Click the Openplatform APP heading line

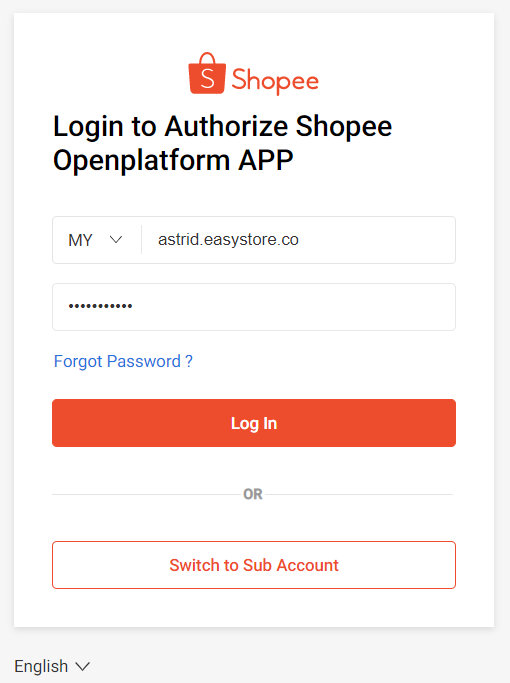[173, 160]
